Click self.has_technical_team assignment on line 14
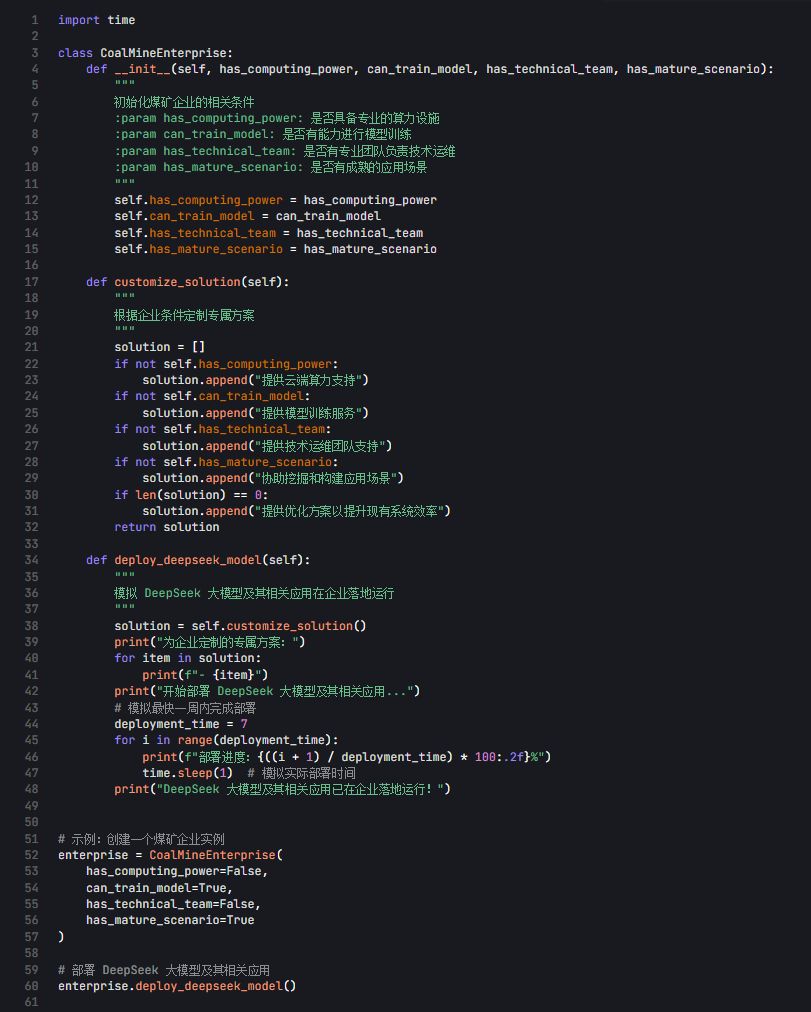 268,233
